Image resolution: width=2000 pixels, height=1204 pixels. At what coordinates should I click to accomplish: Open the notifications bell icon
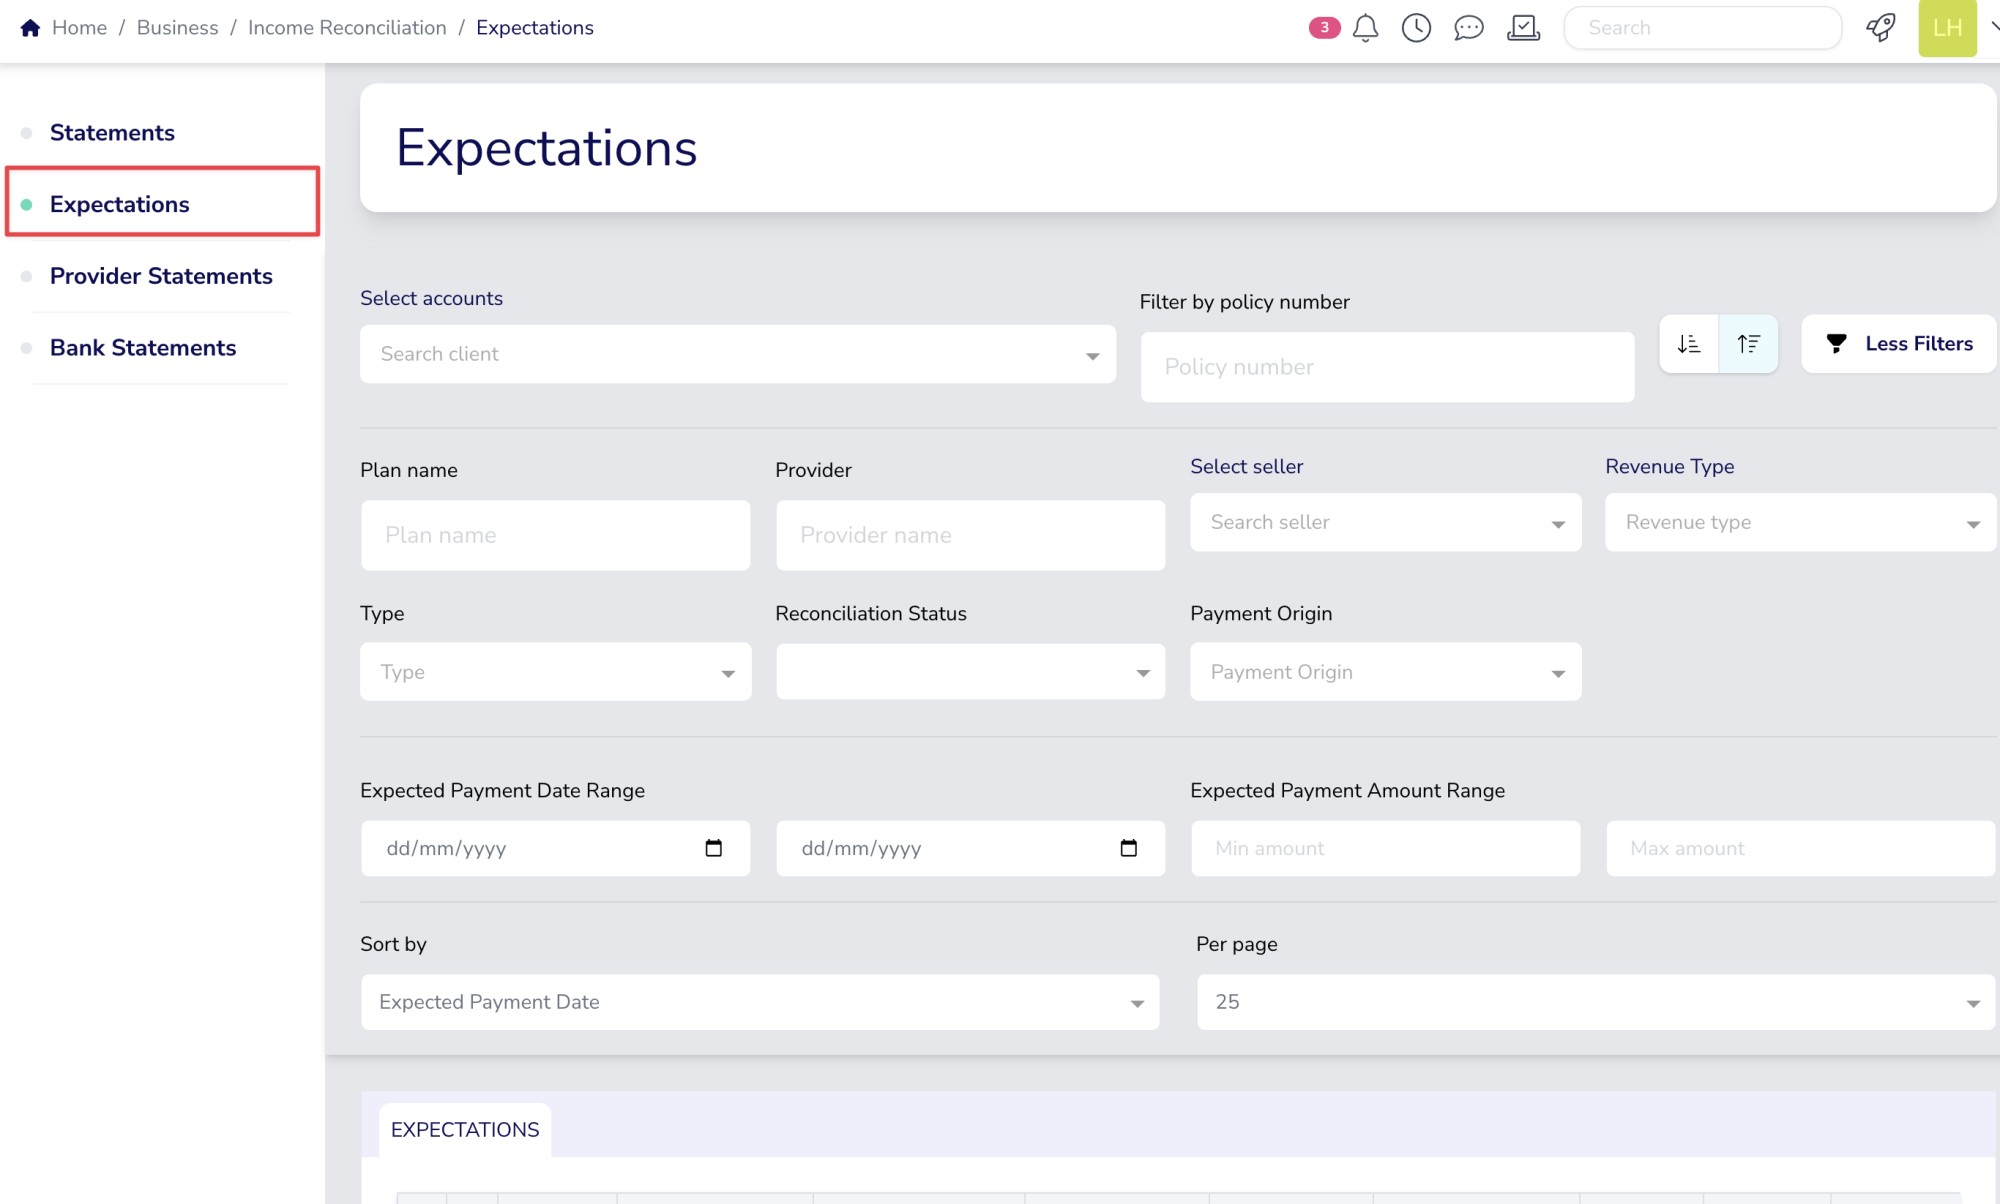click(1365, 28)
